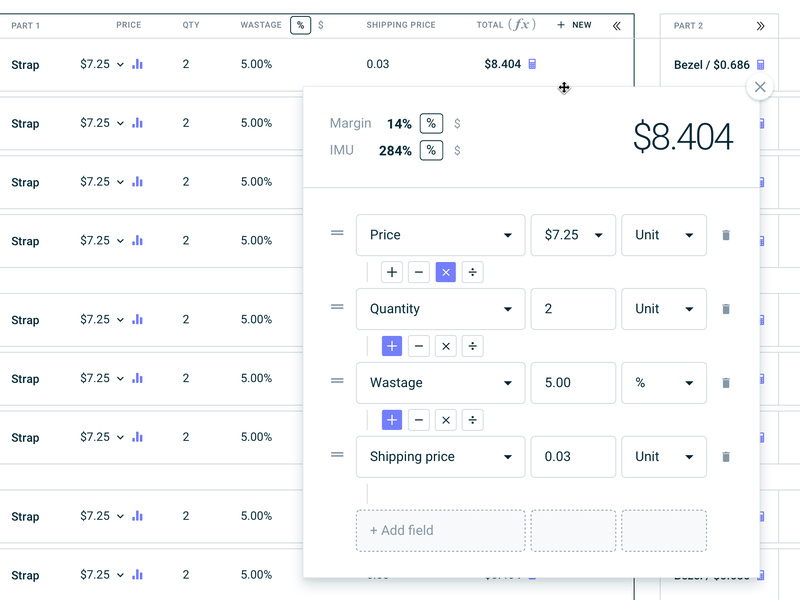Click the Price column header

point(129,25)
